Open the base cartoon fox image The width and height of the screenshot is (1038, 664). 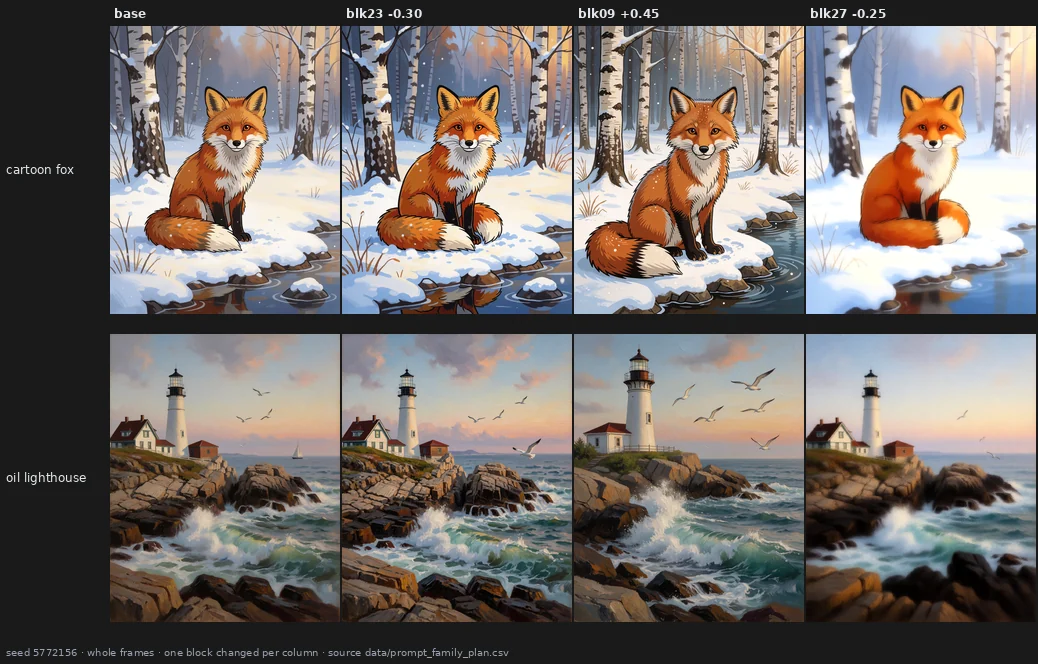click(x=225, y=169)
